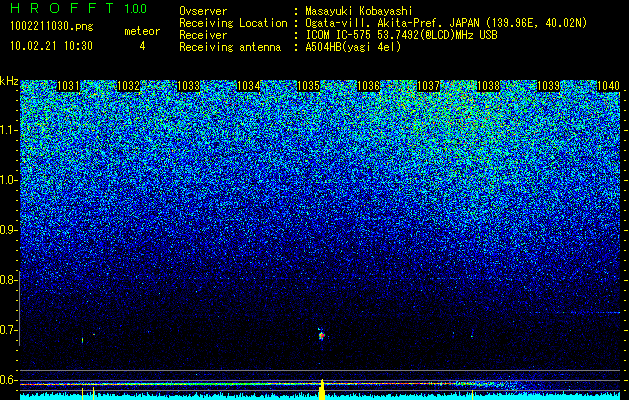629x400 pixels.
Task: Click the meteor label
Action: [142, 31]
